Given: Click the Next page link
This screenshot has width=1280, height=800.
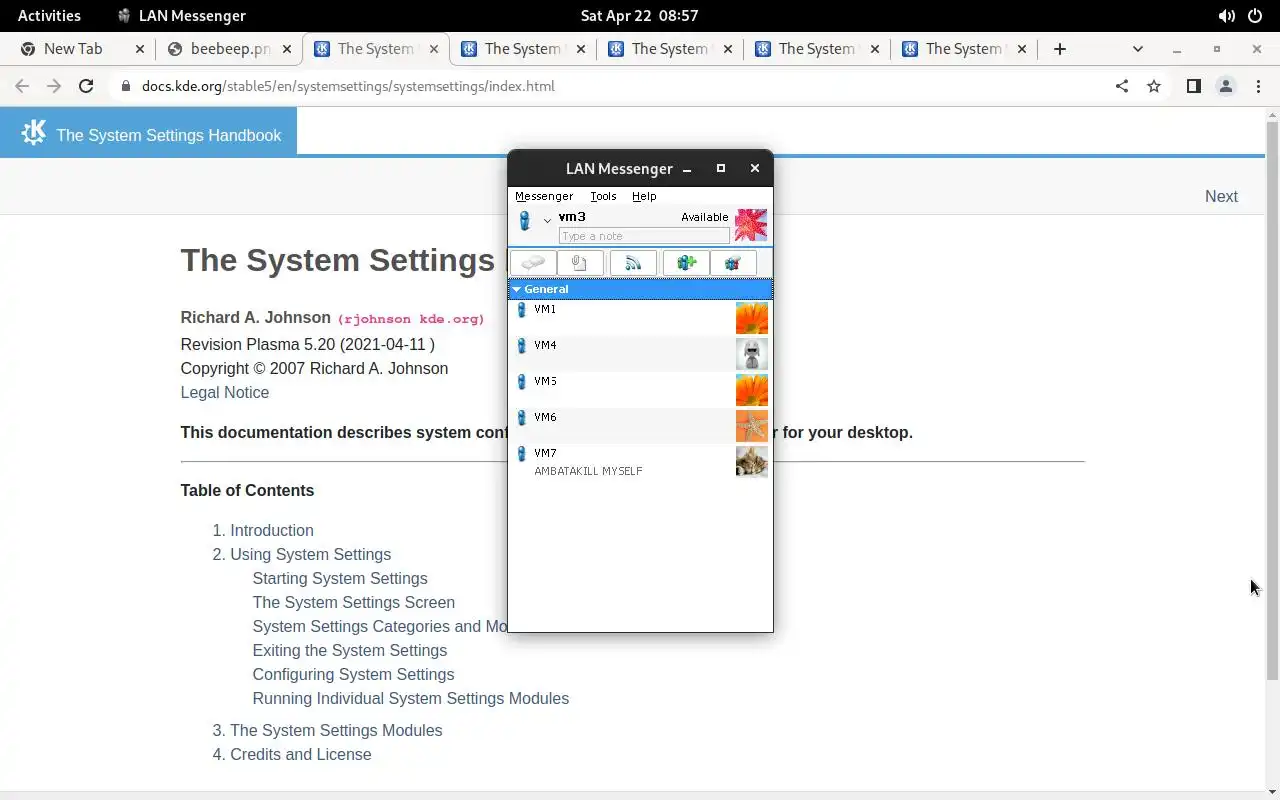Looking at the screenshot, I should (1221, 196).
